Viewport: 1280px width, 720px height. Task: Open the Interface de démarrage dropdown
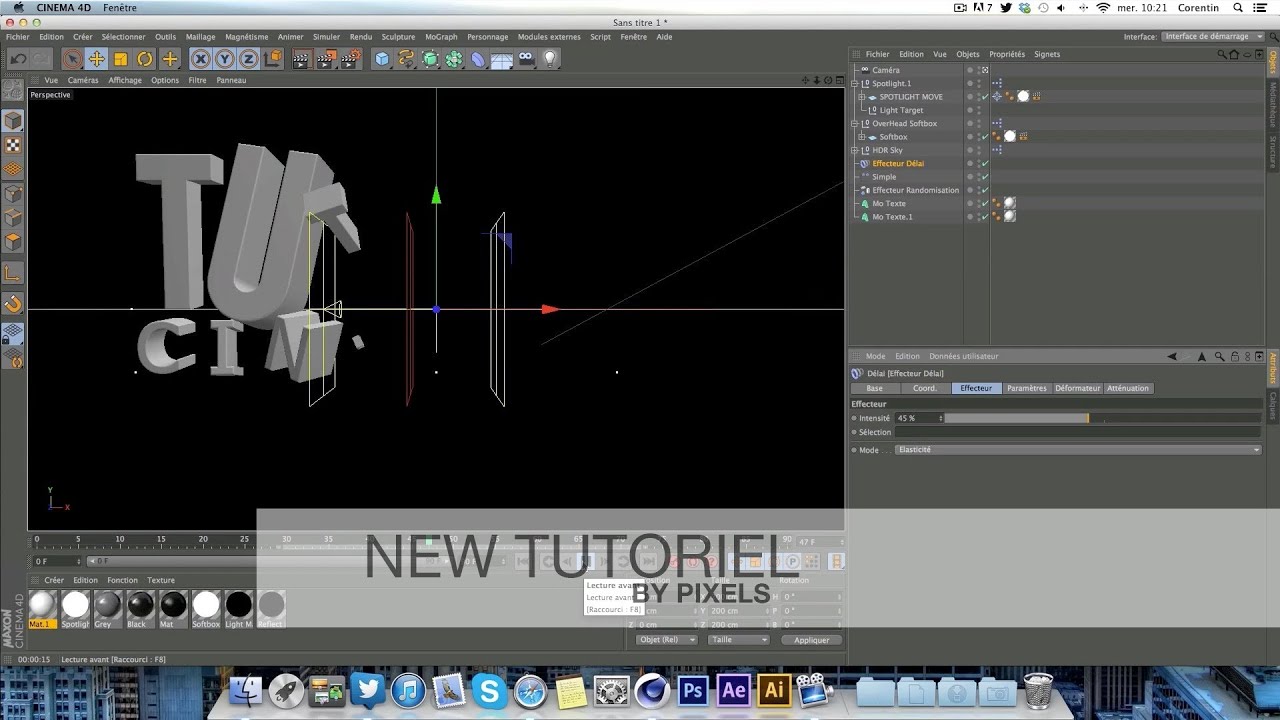coord(1212,37)
